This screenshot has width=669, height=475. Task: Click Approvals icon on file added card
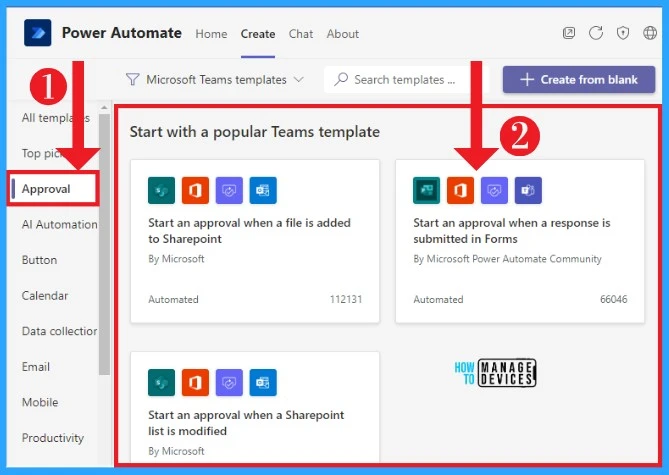point(229,190)
